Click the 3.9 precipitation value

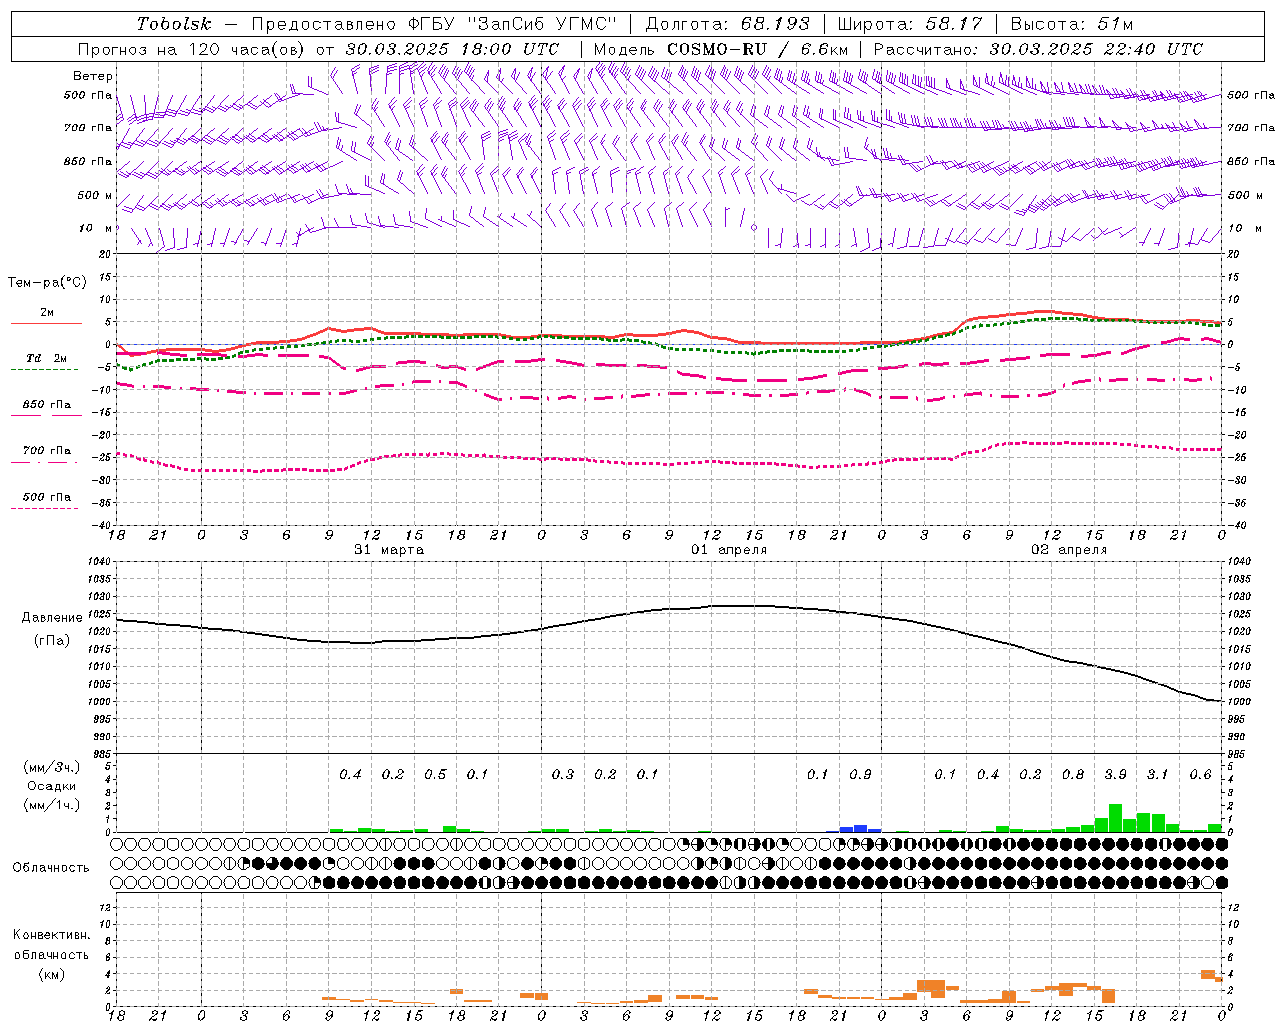tap(1115, 775)
